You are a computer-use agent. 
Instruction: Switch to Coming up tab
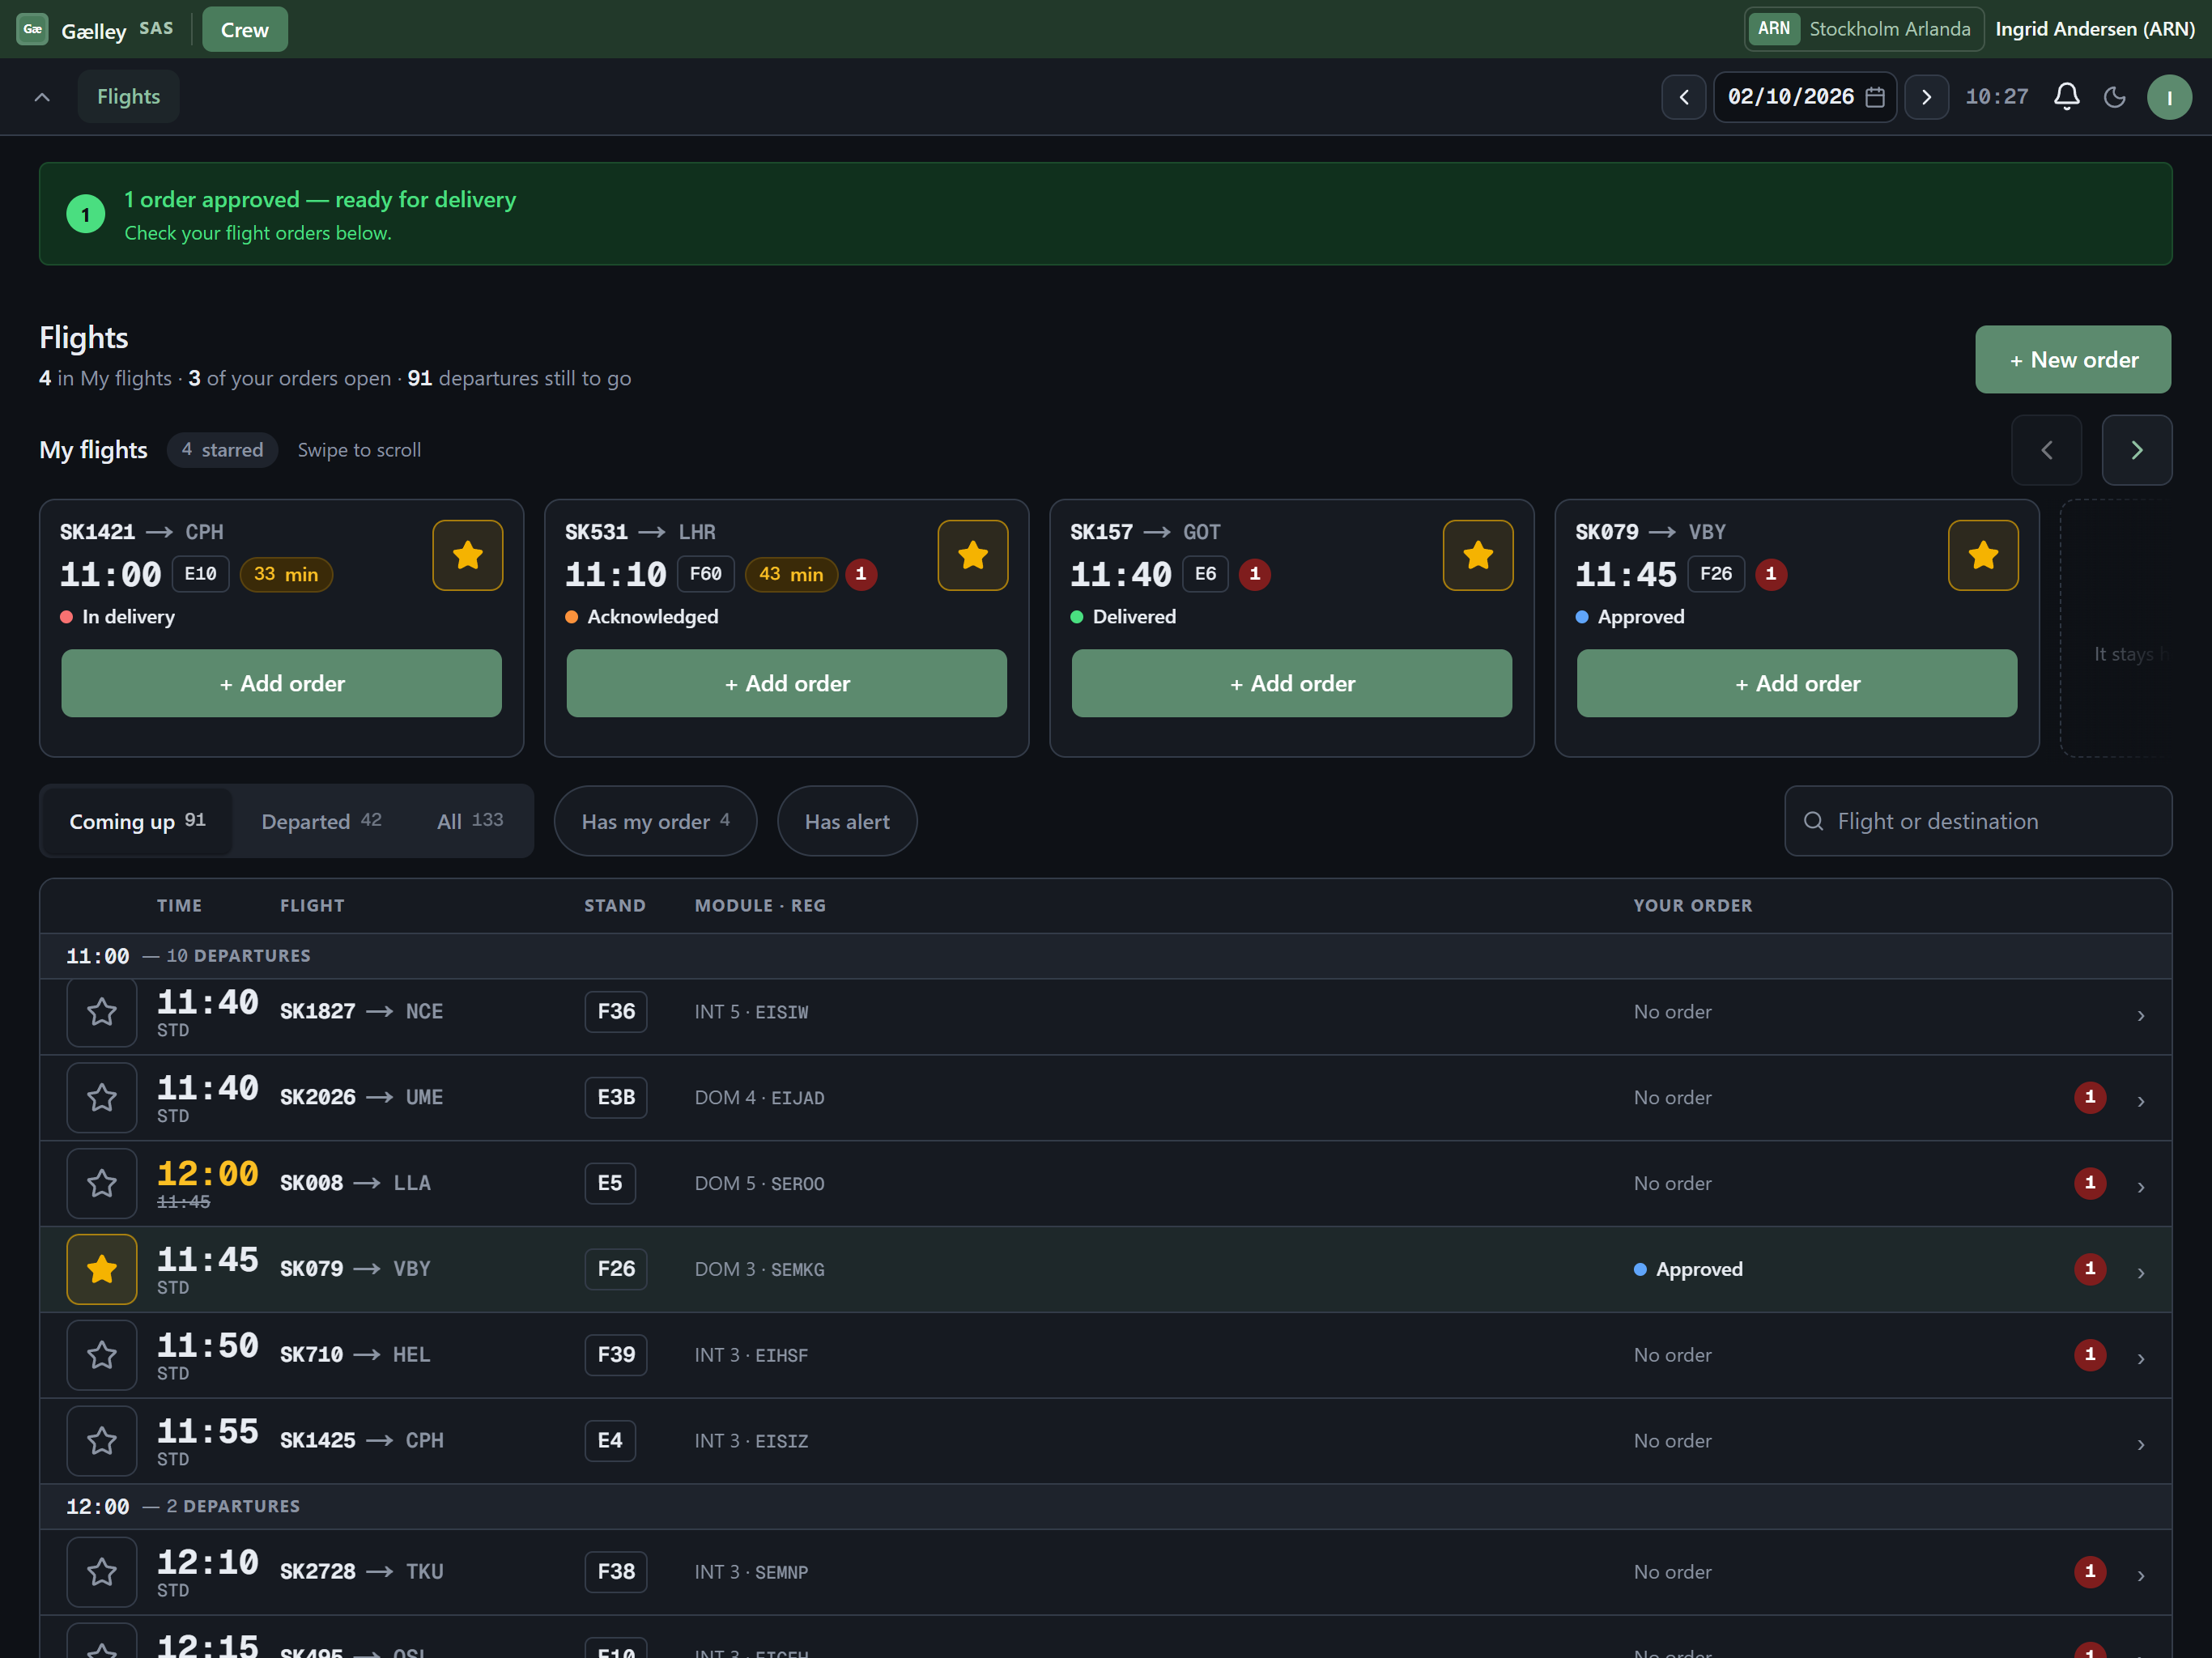[x=138, y=821]
